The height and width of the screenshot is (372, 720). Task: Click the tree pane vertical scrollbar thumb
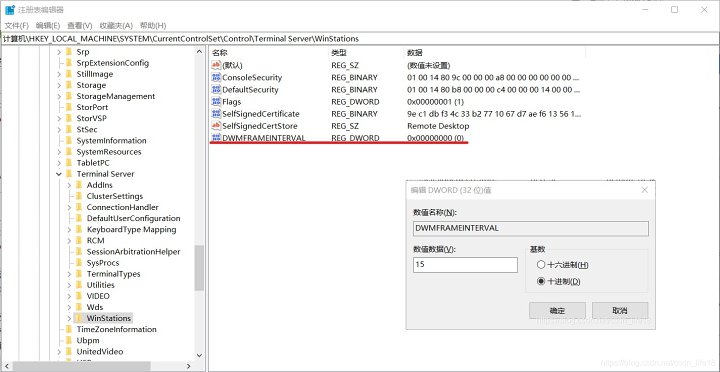(x=199, y=268)
